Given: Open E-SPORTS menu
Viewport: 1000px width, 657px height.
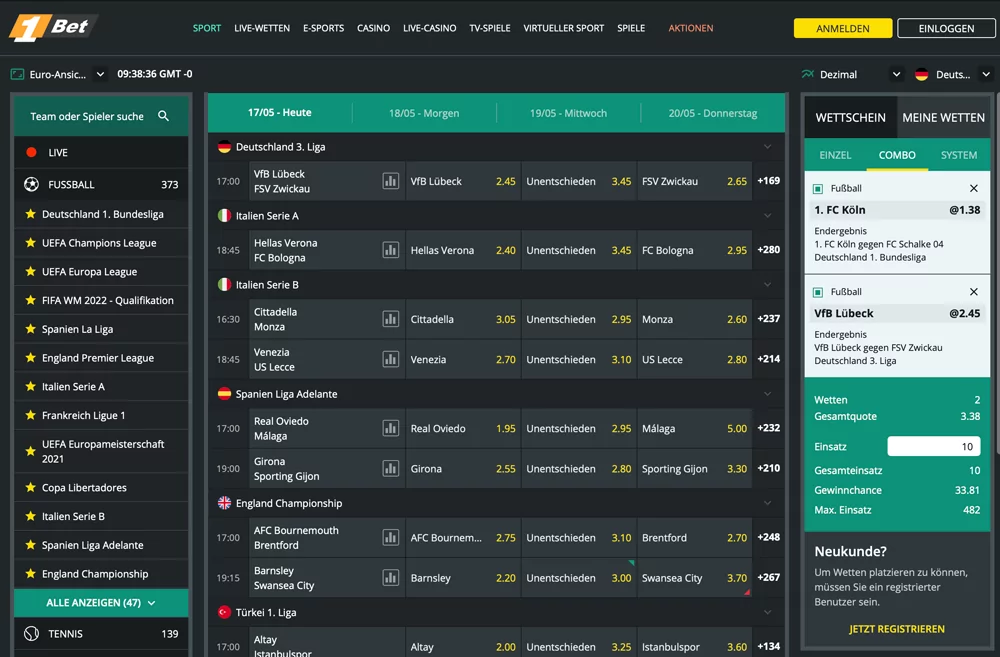Looking at the screenshot, I should [x=323, y=28].
